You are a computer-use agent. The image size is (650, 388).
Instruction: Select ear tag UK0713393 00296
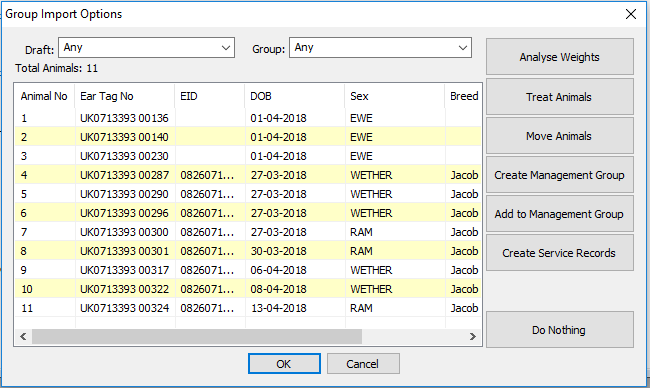[124, 213]
